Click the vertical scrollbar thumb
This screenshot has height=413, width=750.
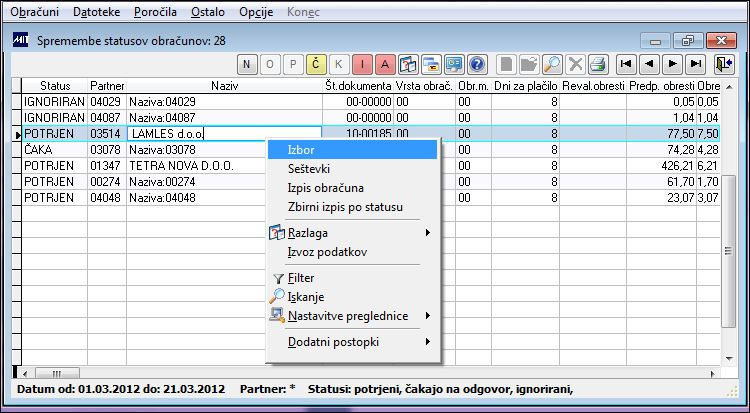click(728, 251)
